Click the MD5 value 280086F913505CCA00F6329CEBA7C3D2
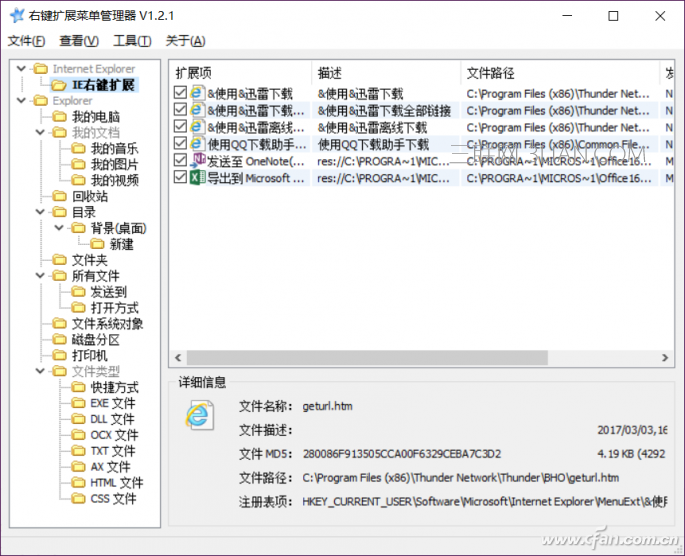This screenshot has width=685, height=556. click(402, 454)
